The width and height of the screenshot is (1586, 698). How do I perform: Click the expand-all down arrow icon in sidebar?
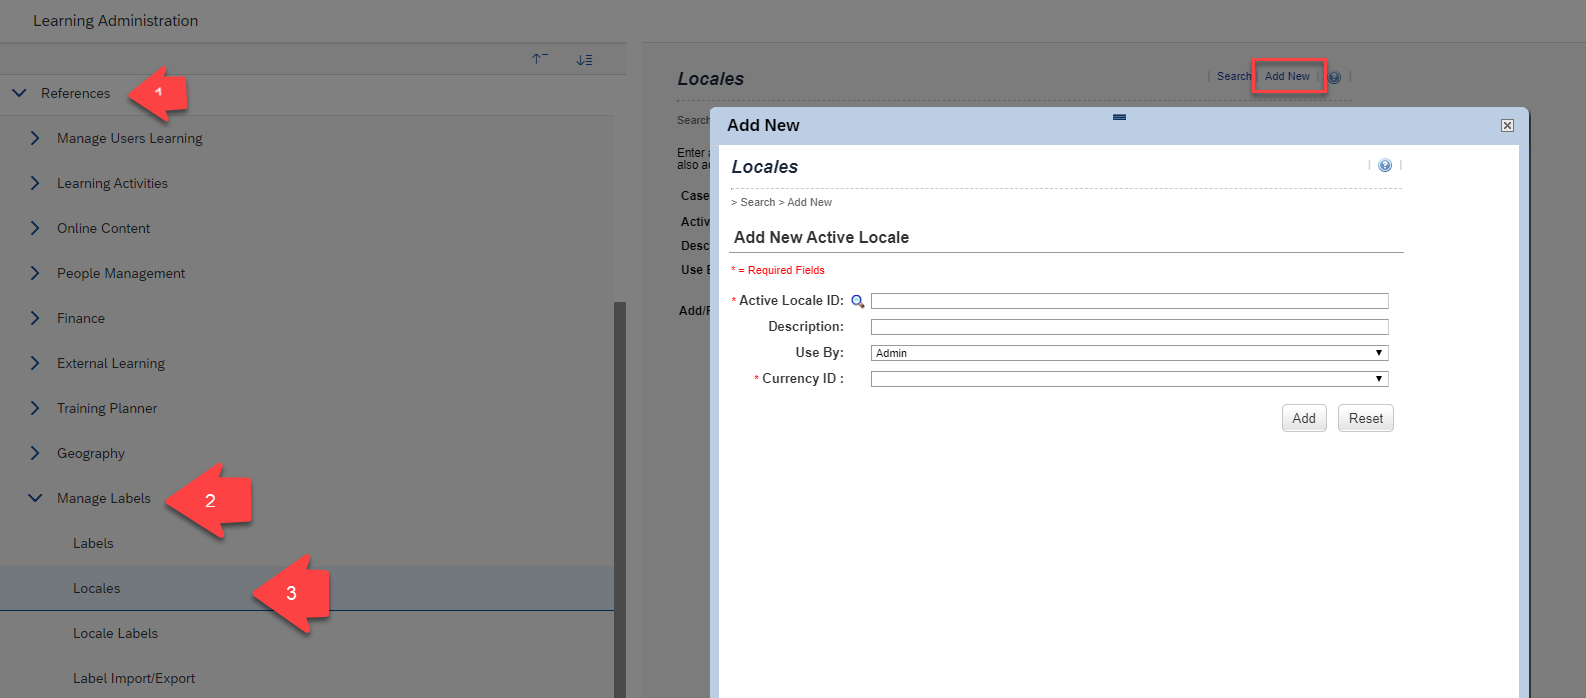tap(584, 60)
